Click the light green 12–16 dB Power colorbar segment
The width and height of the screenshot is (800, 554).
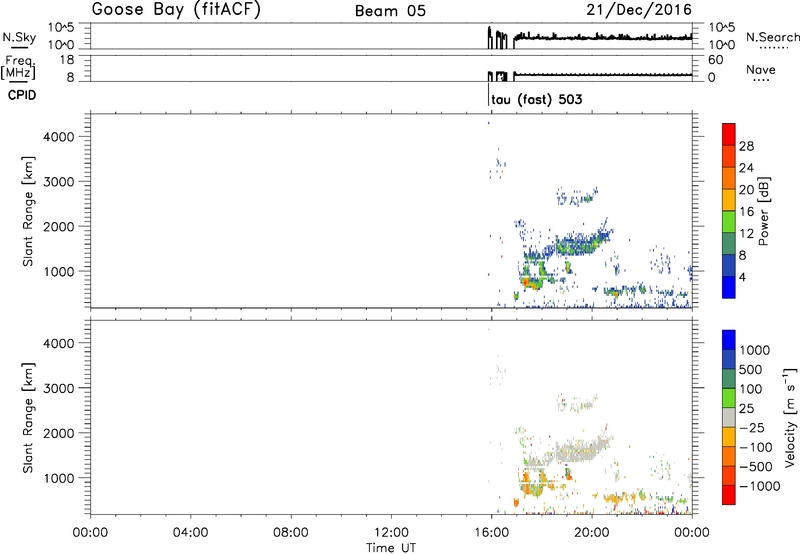(729, 221)
